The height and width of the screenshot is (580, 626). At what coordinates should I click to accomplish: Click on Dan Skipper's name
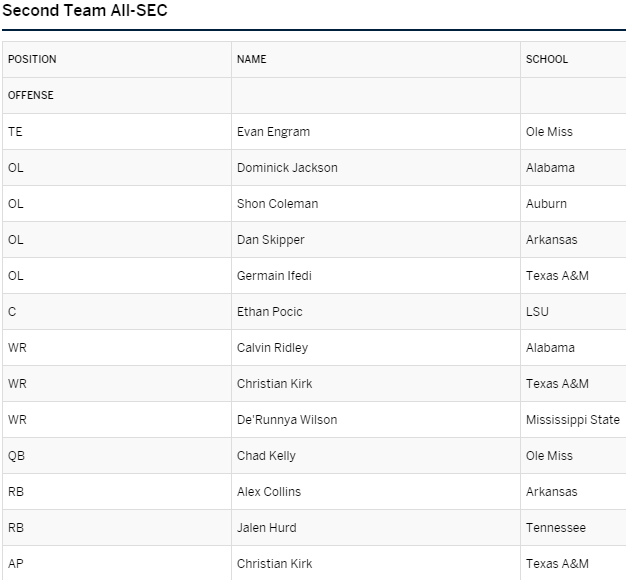click(x=270, y=240)
